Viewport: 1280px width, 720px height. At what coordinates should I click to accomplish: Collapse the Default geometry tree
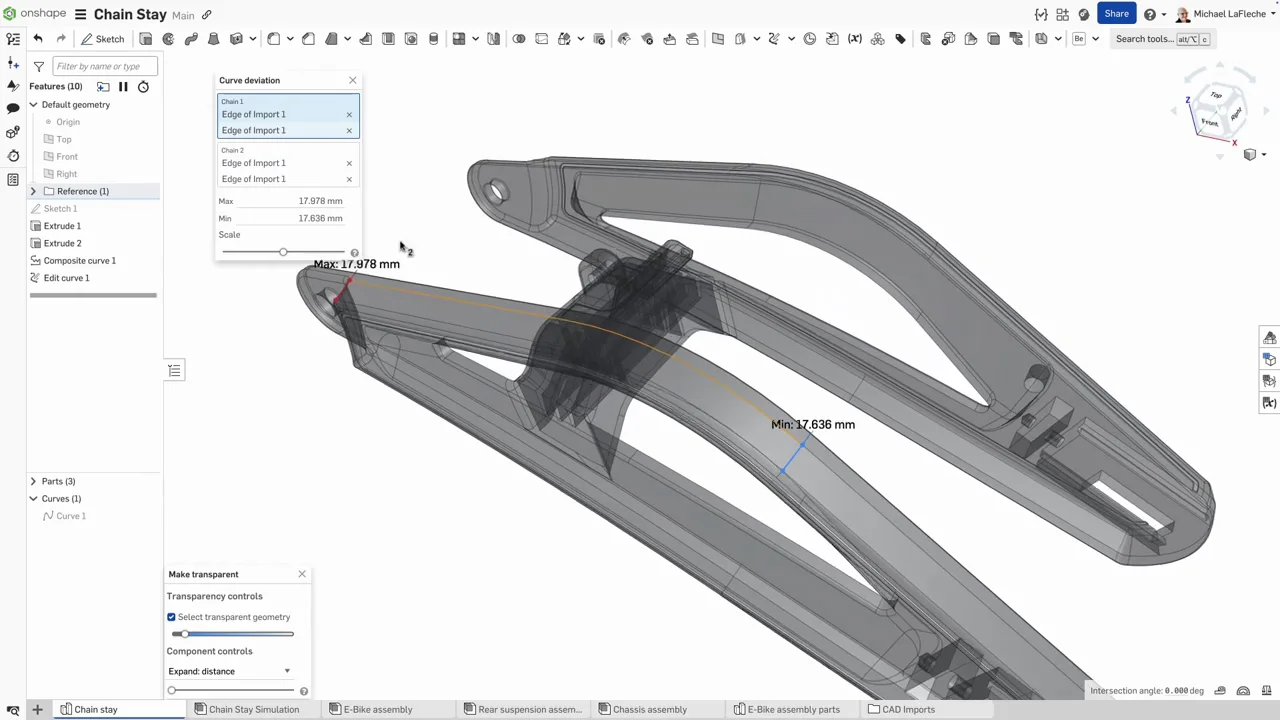point(33,104)
